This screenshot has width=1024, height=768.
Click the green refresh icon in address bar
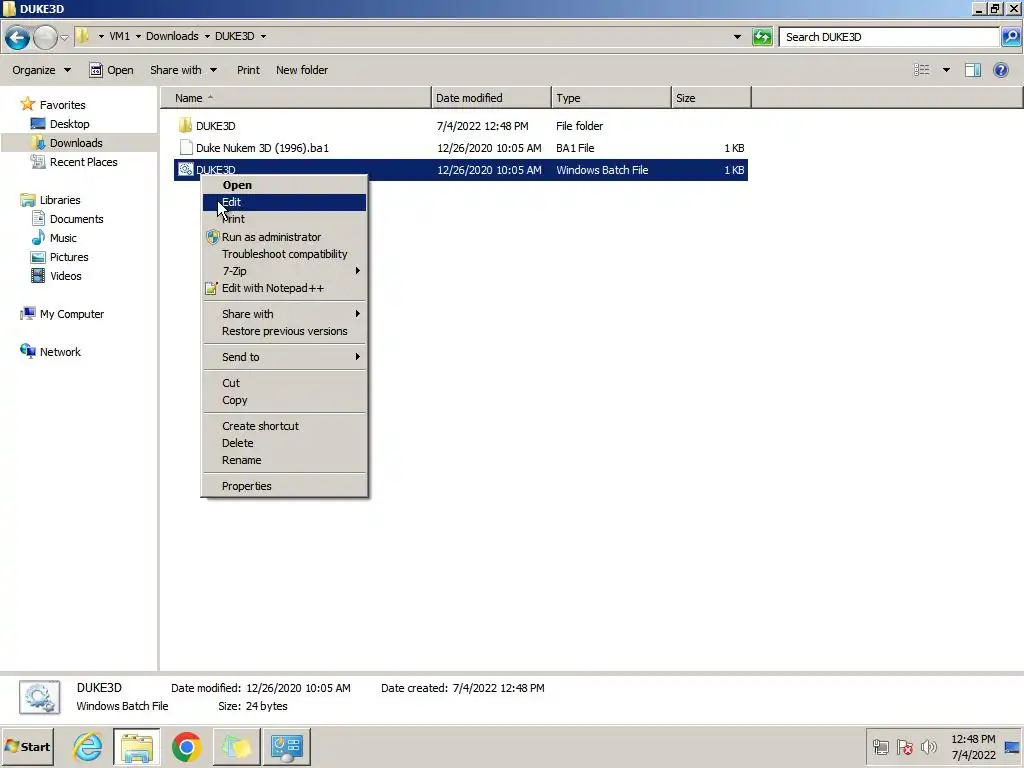pyautogui.click(x=762, y=37)
